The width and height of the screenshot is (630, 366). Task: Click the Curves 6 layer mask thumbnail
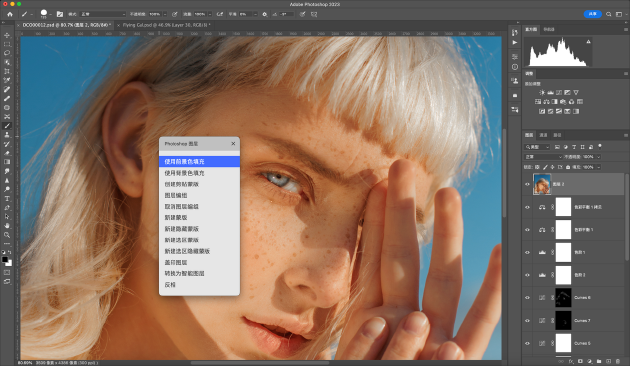coord(563,298)
